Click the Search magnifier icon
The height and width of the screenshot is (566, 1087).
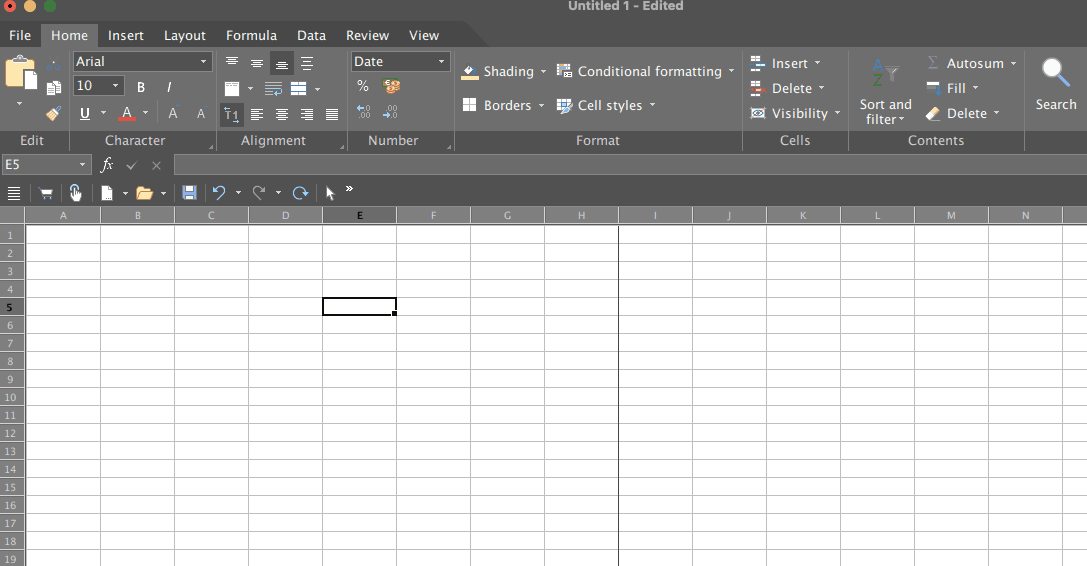coord(1055,73)
